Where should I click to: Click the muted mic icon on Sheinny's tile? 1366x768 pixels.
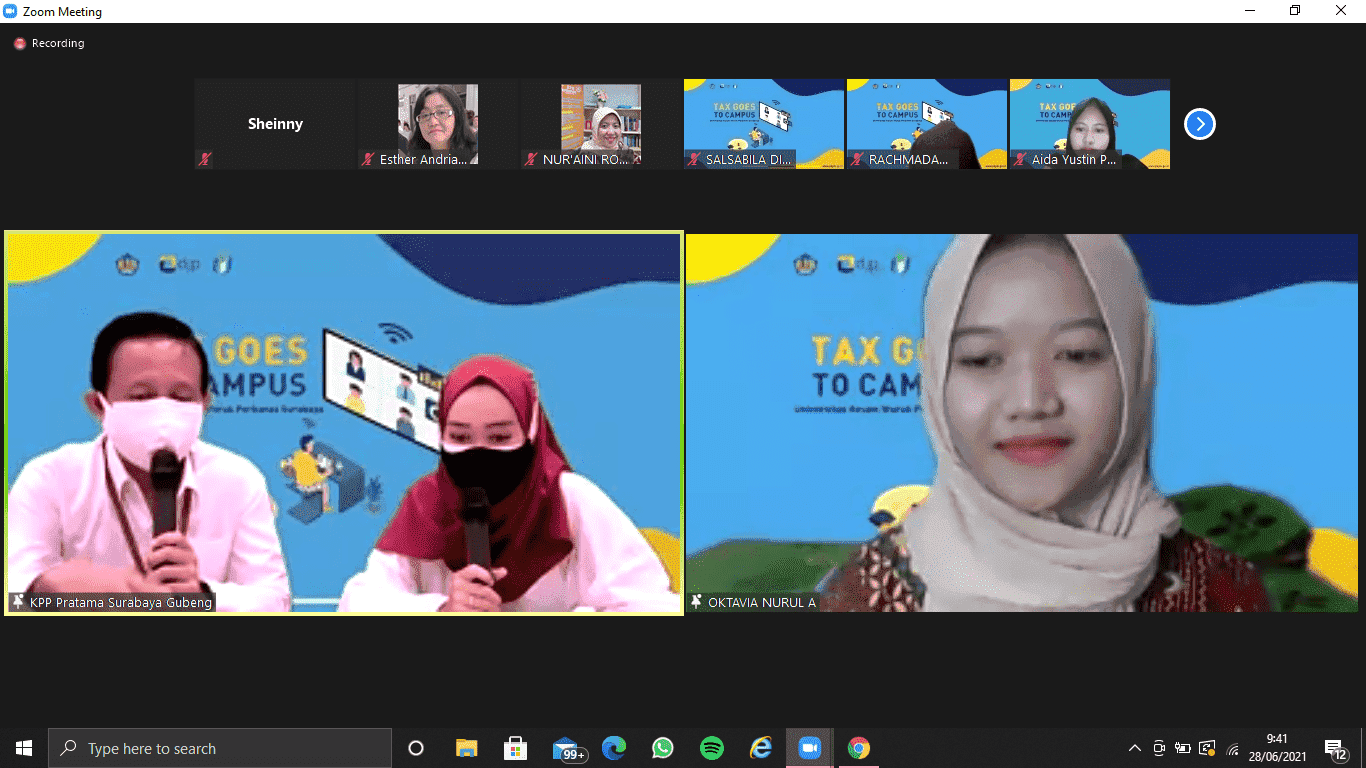205,159
